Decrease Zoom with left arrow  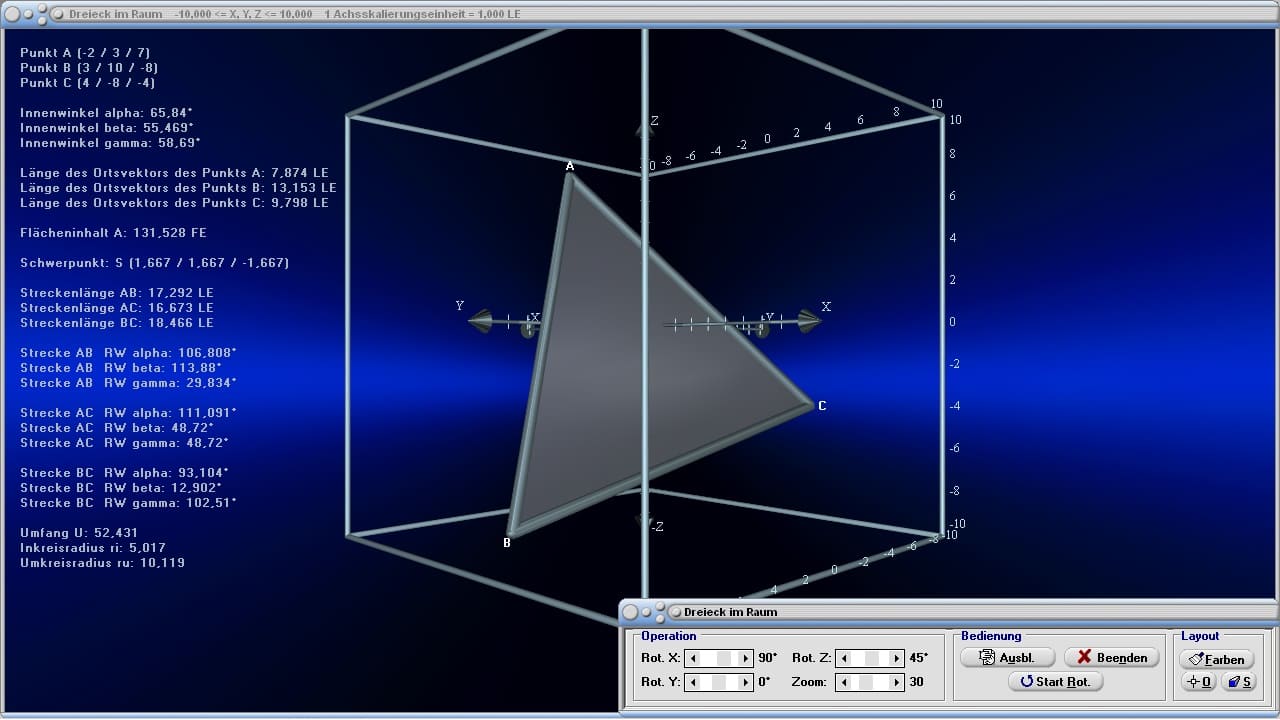pos(843,682)
